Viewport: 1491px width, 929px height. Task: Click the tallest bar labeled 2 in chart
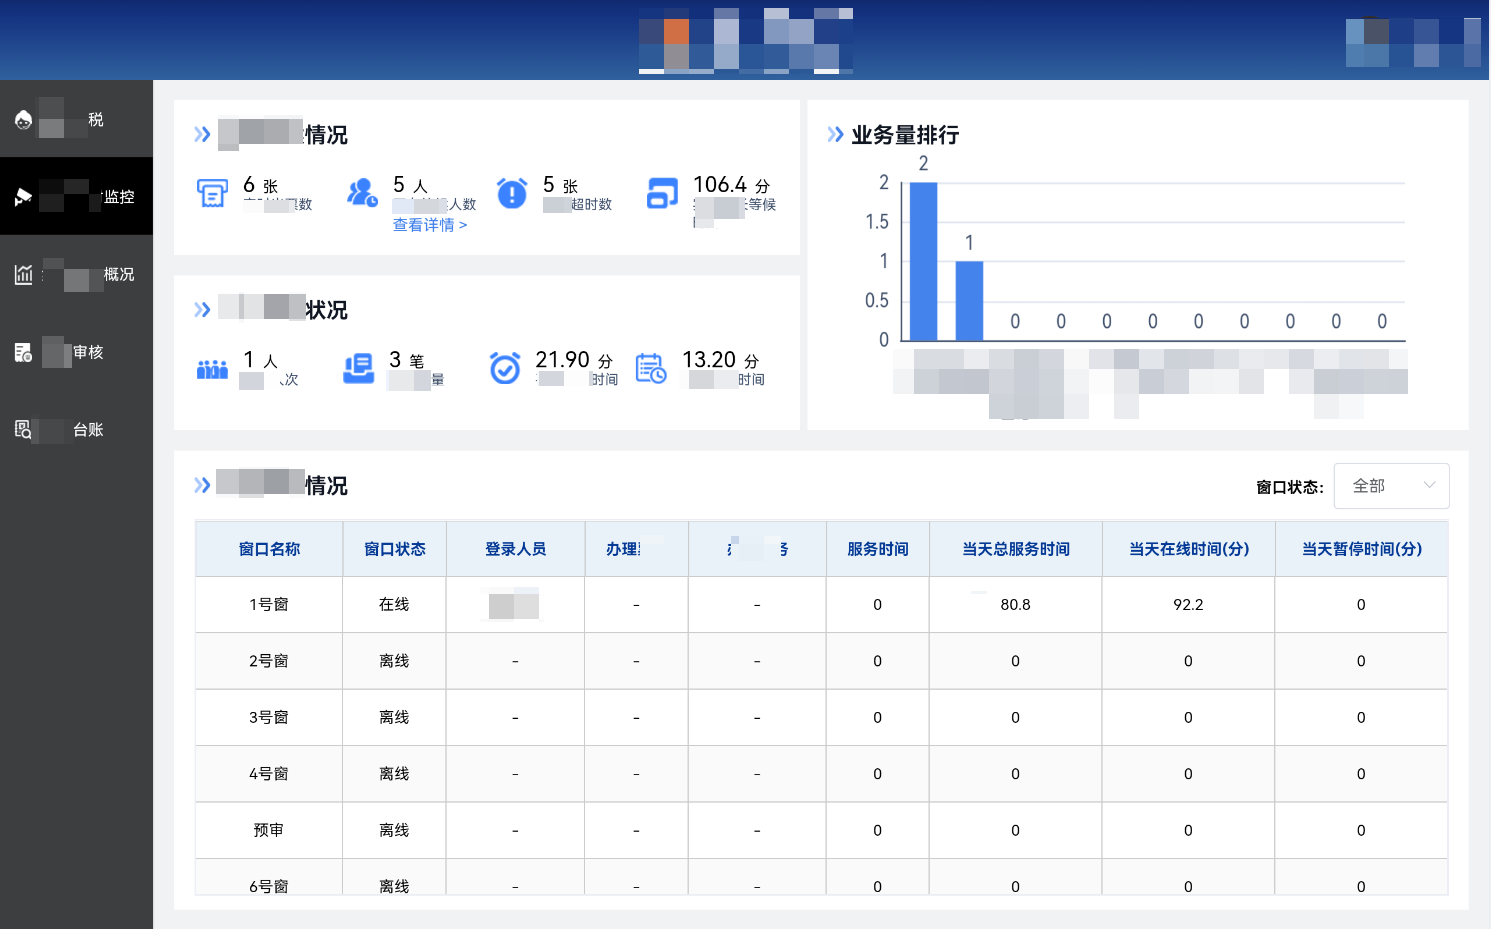[923, 261]
